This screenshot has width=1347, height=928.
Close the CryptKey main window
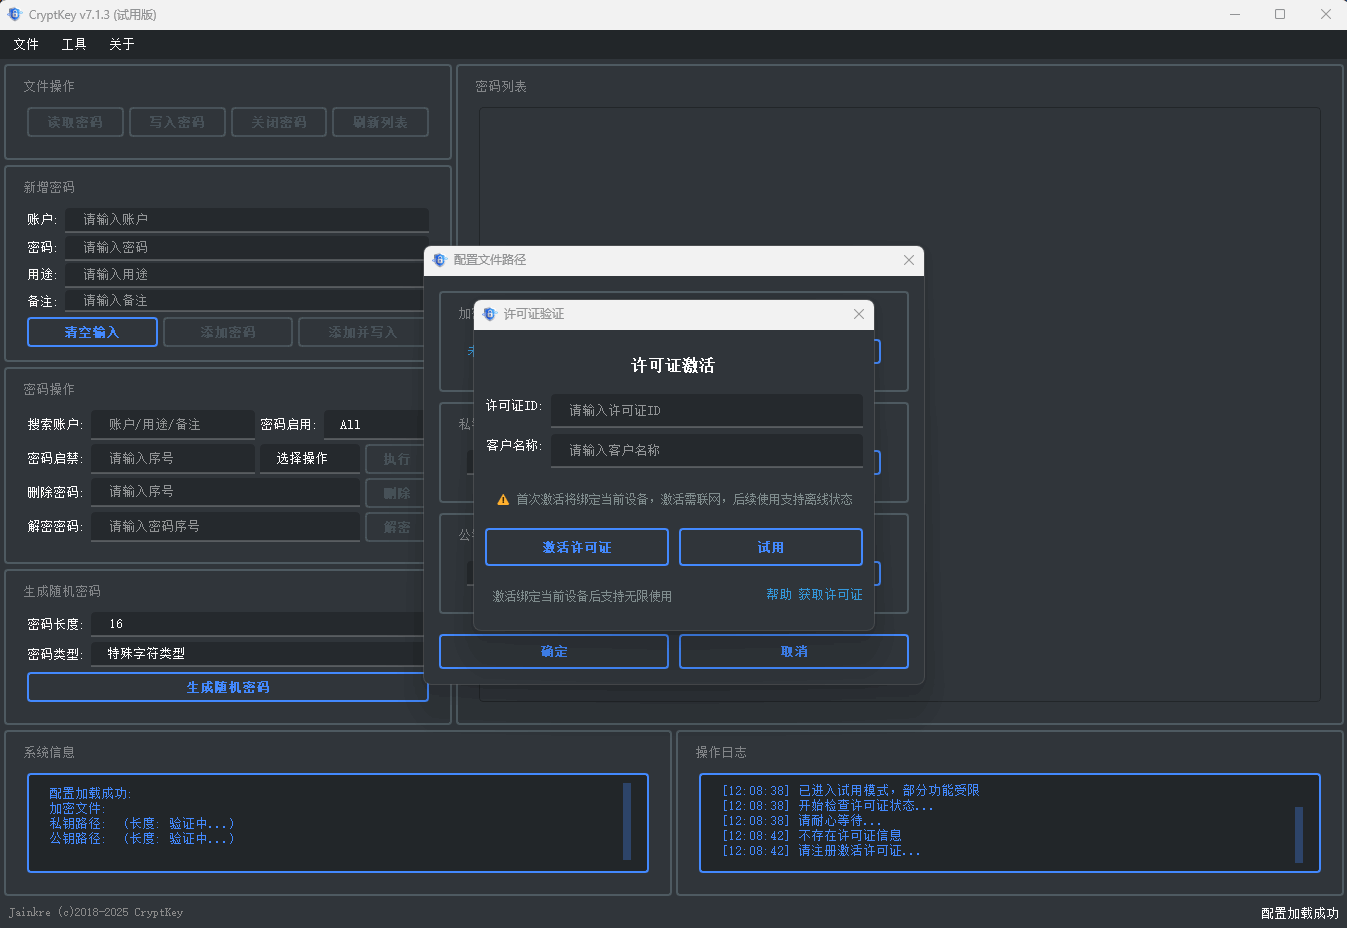point(1325,14)
